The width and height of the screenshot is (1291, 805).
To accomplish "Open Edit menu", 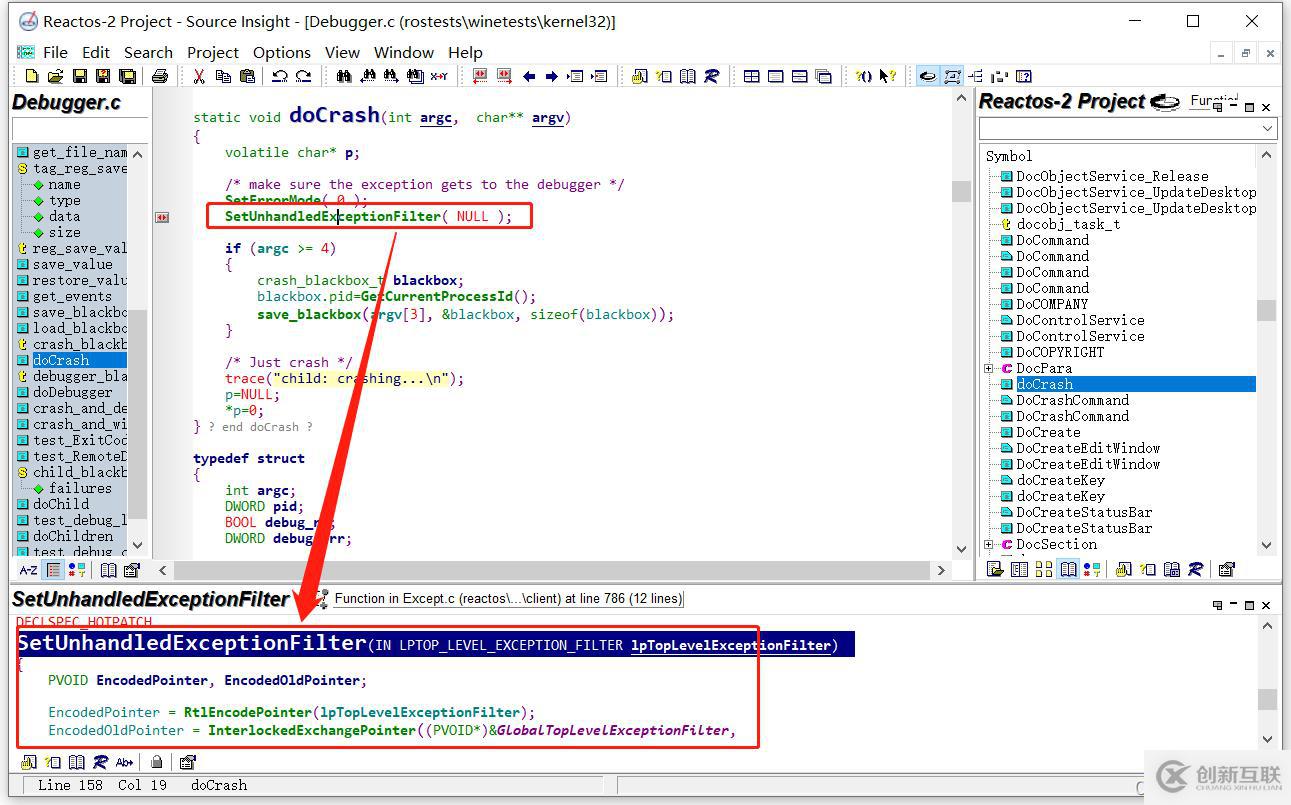I will (96, 52).
